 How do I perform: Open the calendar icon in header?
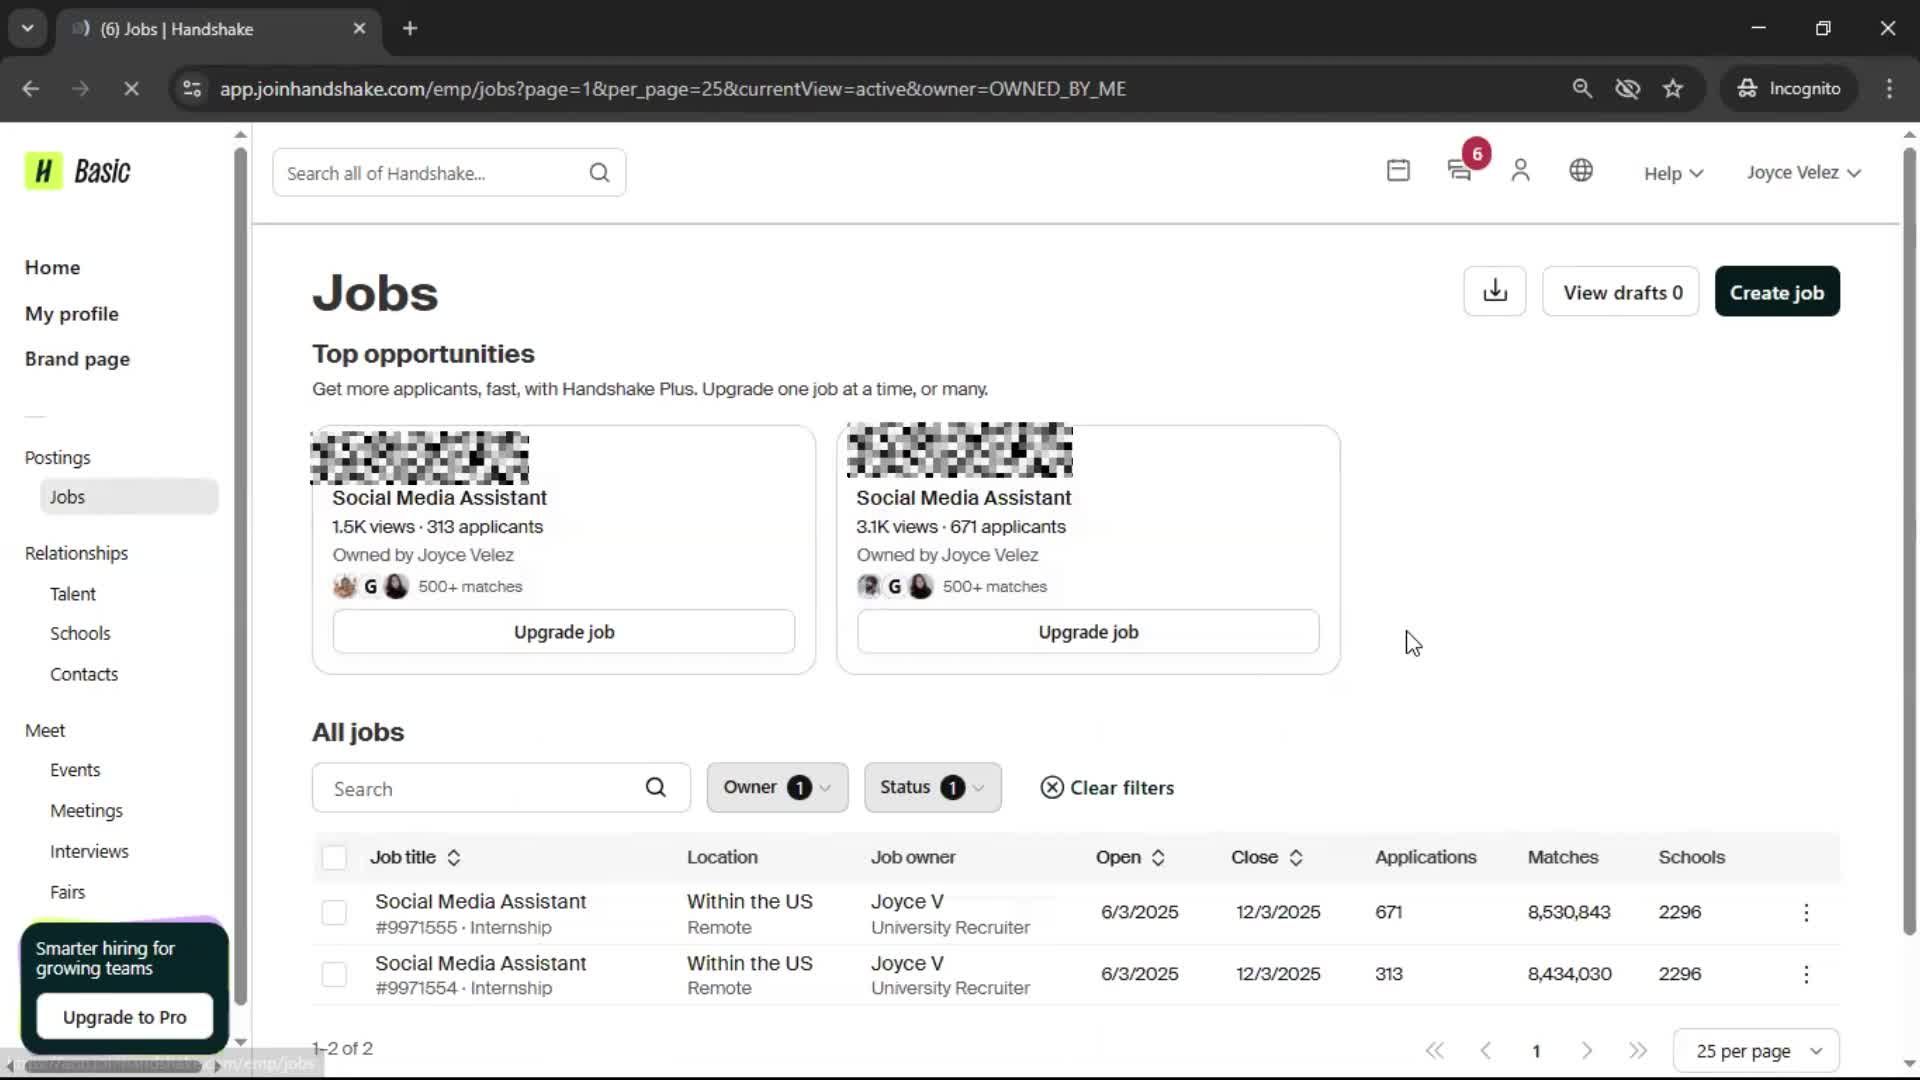click(x=1398, y=171)
